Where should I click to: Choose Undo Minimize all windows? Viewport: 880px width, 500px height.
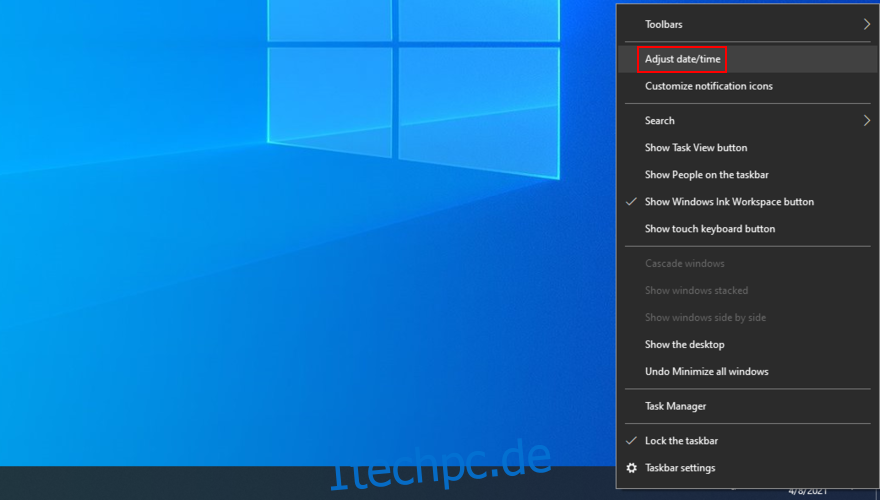(748, 371)
